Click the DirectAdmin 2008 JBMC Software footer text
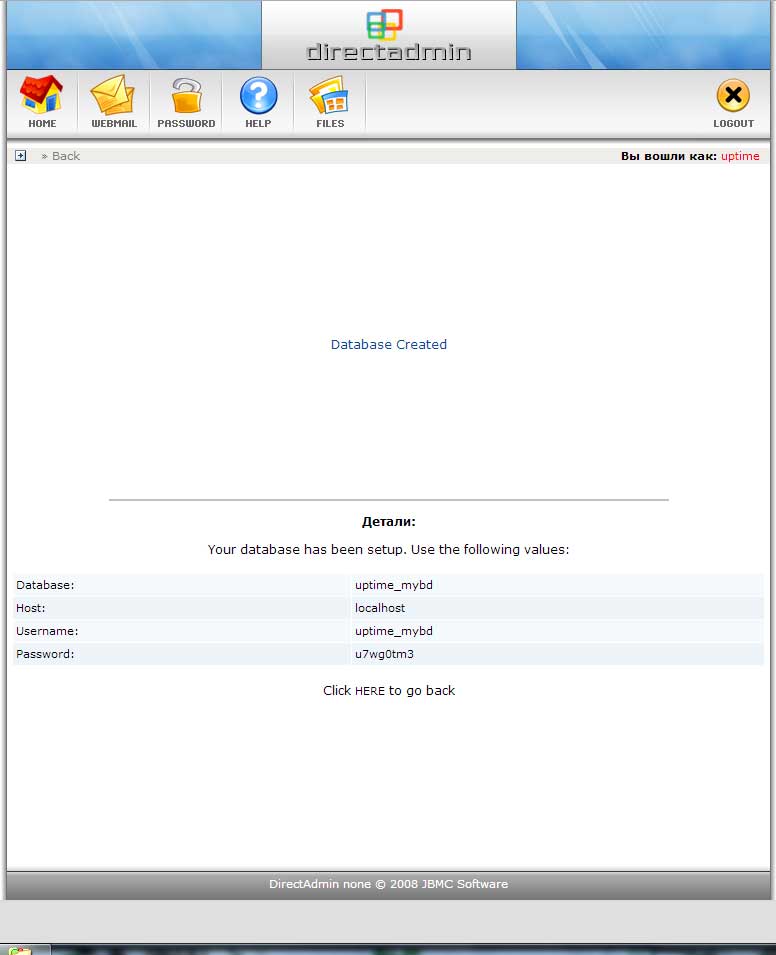The height and width of the screenshot is (955, 776). coord(389,884)
